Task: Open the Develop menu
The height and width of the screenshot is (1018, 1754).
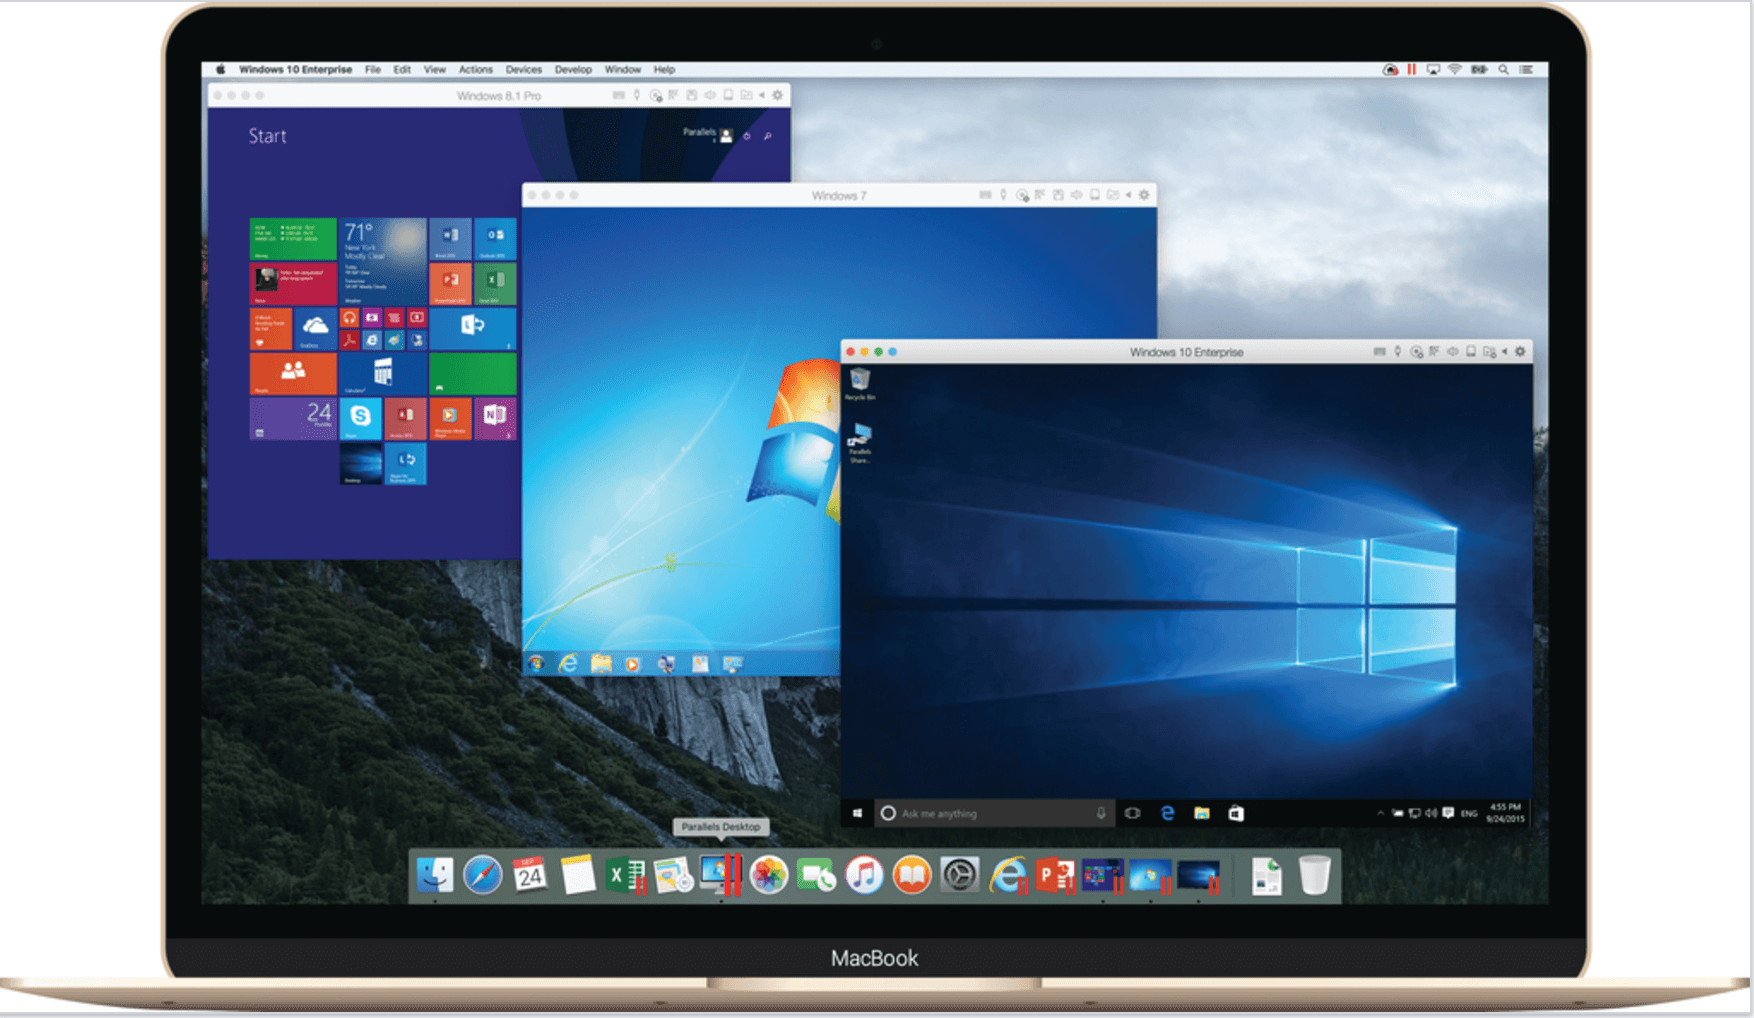Action: pos(573,70)
